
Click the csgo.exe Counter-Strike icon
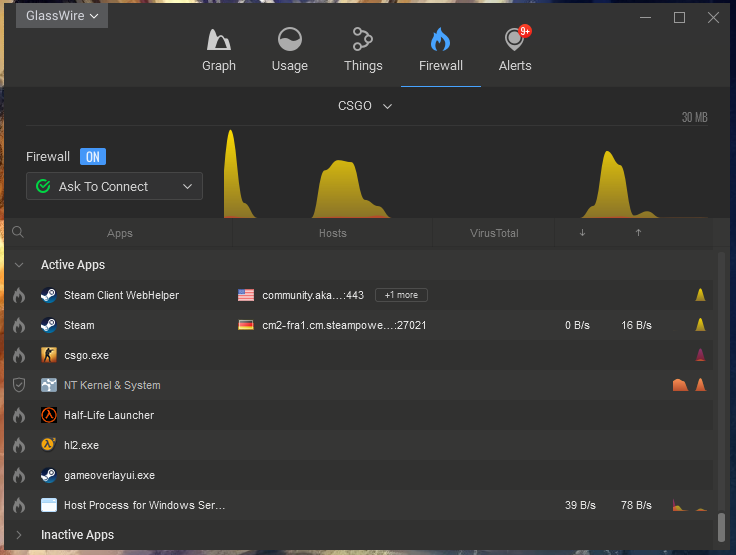[x=49, y=355]
